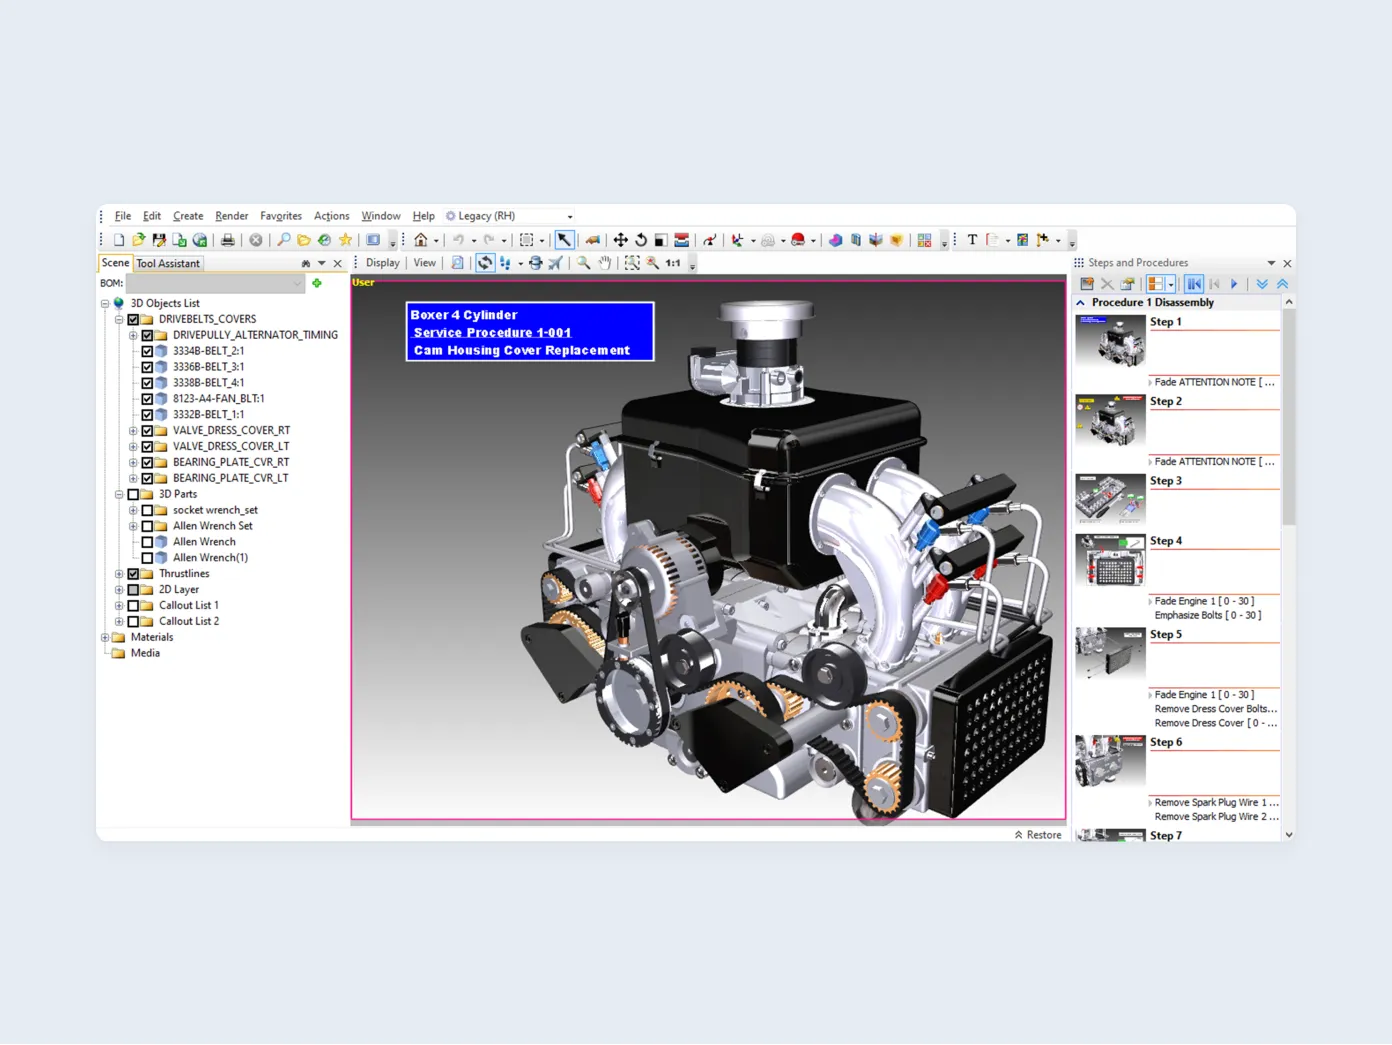Click the magnifier search icon in toolbar
Screen dimensions: 1392x1045
point(284,240)
